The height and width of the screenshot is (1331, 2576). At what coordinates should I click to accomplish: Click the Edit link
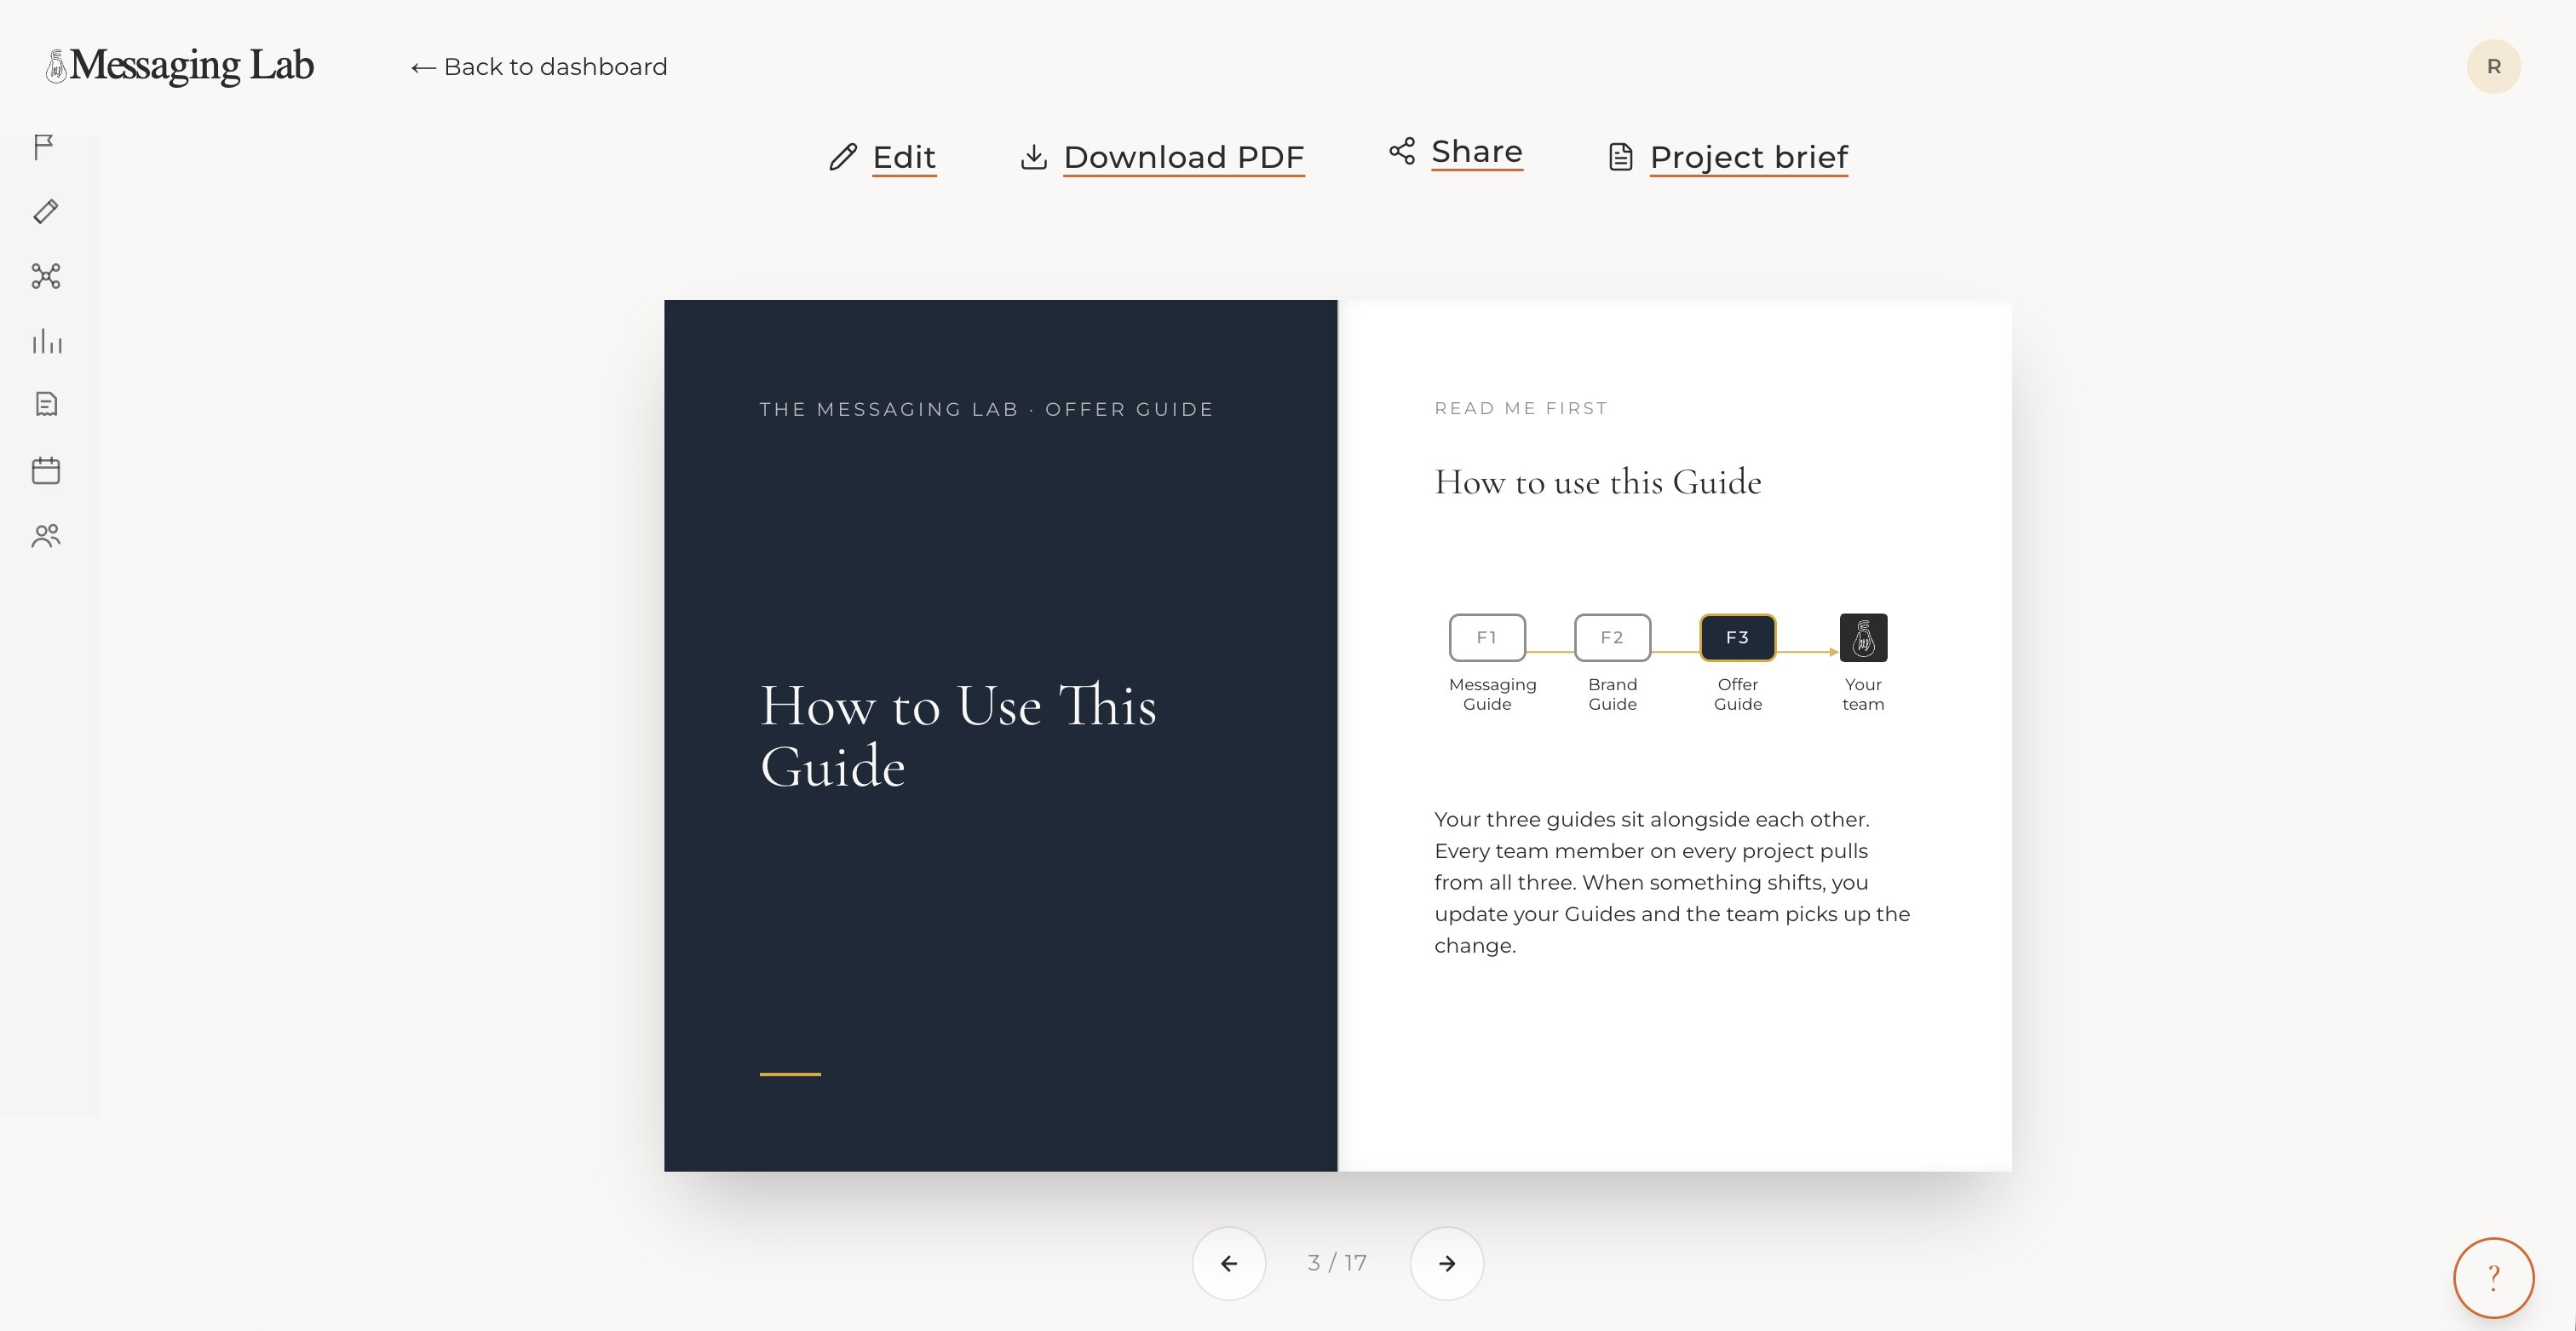click(x=904, y=157)
